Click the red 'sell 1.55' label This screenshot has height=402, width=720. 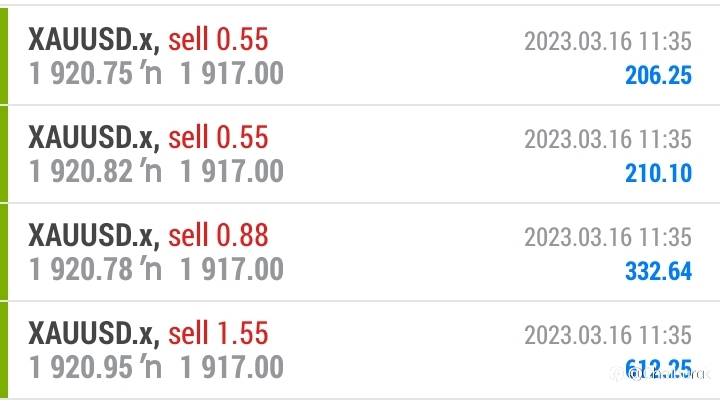pyautogui.click(x=218, y=333)
